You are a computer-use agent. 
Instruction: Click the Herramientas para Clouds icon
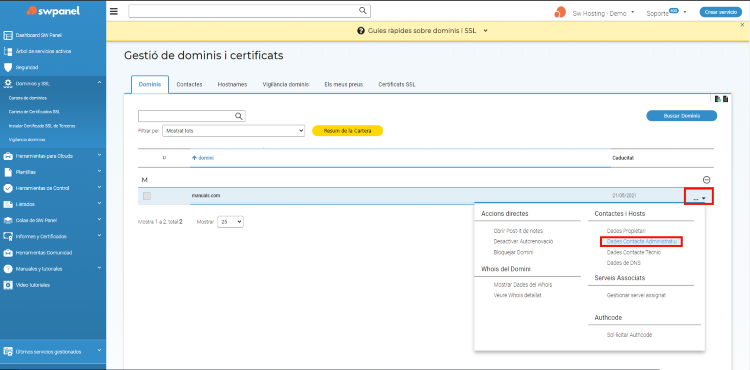(8, 156)
